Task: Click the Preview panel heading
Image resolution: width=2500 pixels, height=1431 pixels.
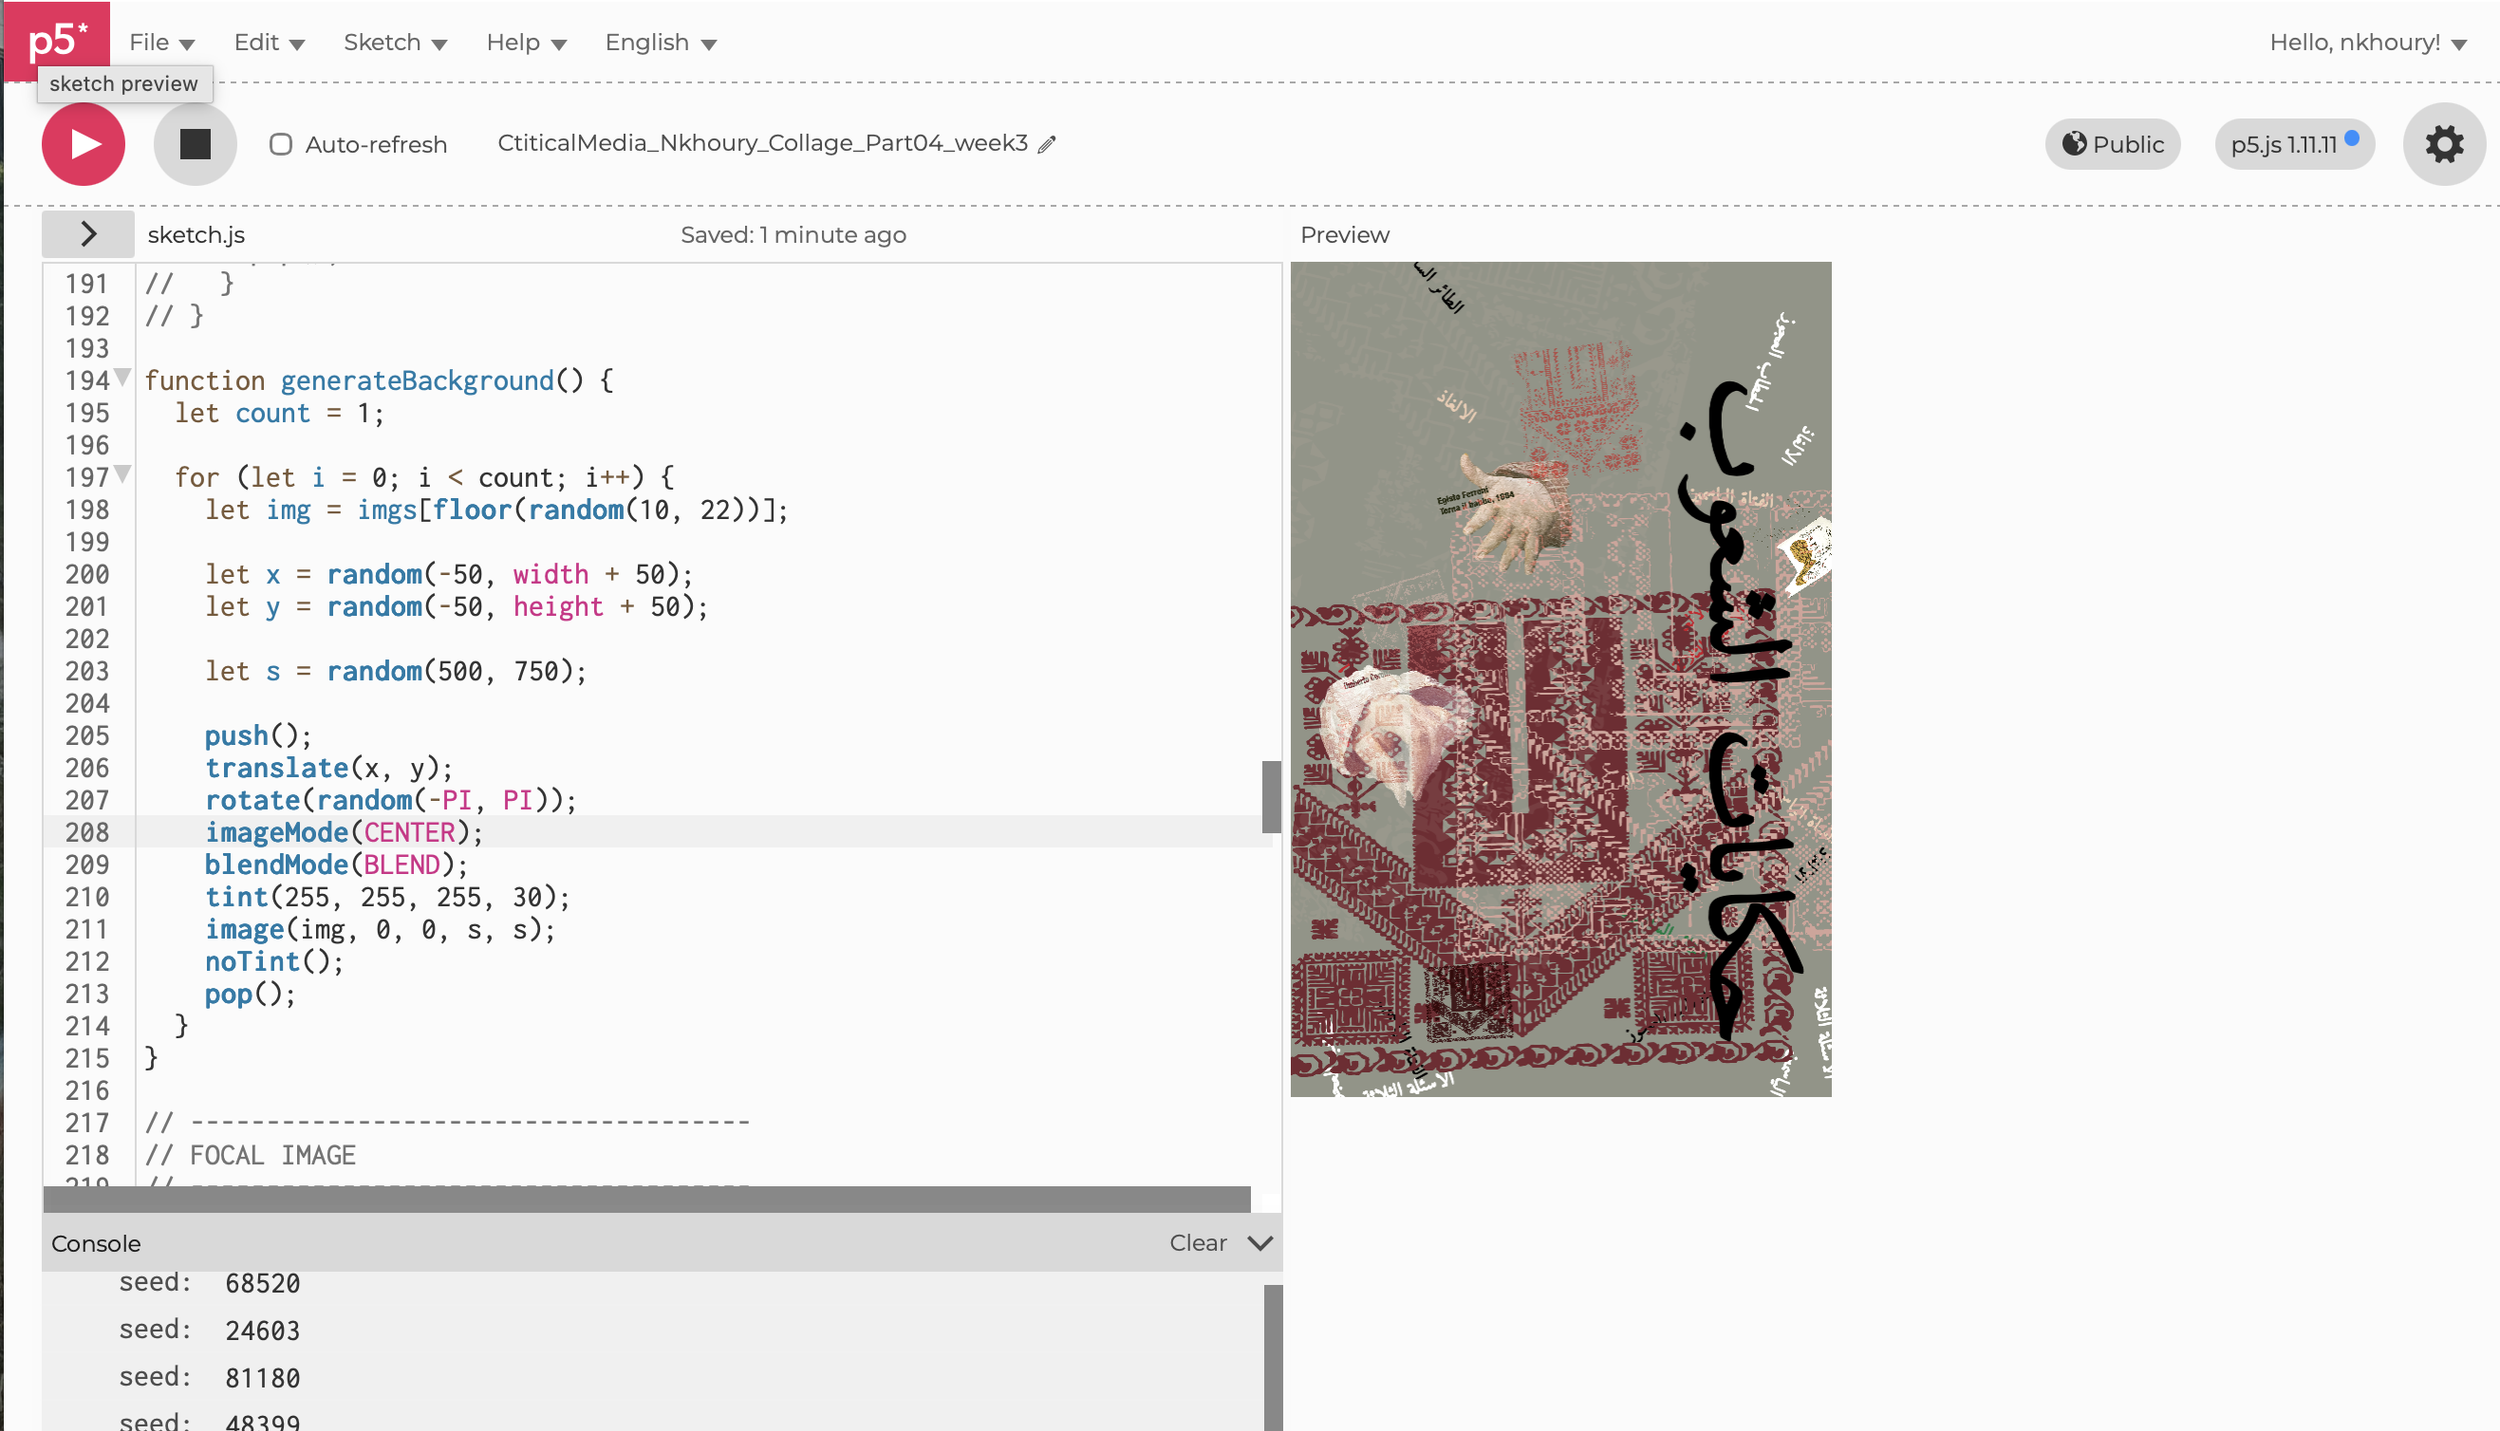Action: (1345, 235)
